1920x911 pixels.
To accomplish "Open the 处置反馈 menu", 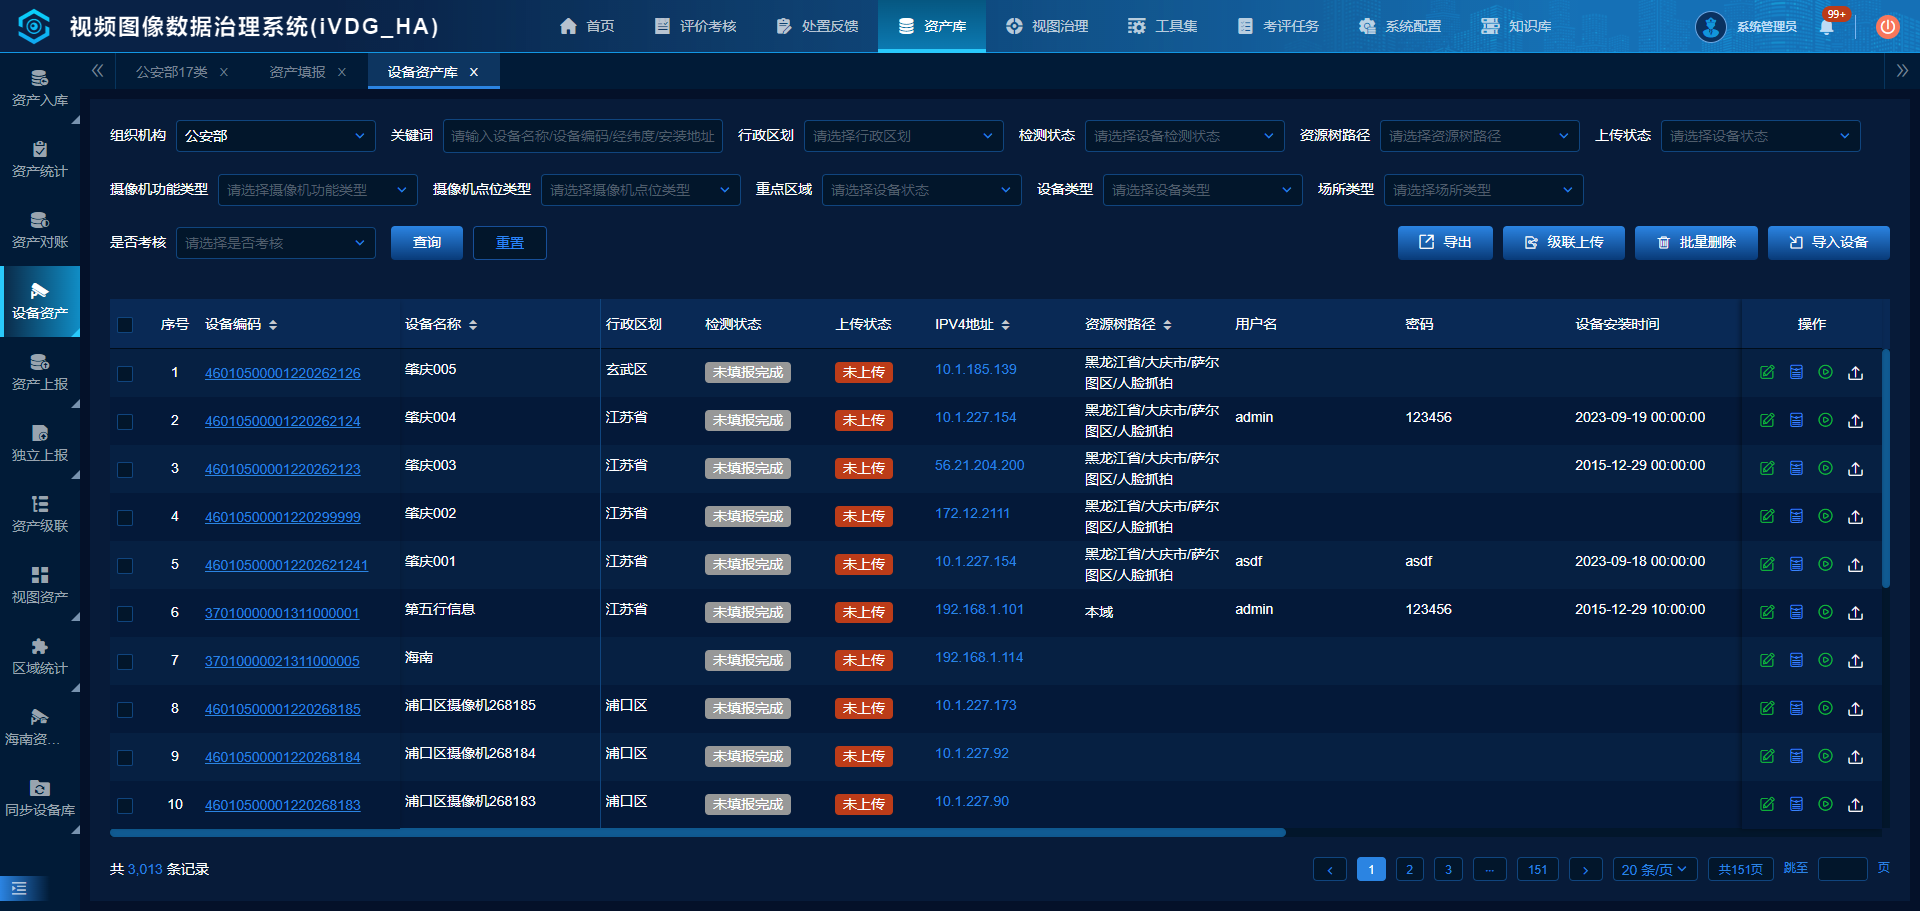I will click(x=817, y=26).
